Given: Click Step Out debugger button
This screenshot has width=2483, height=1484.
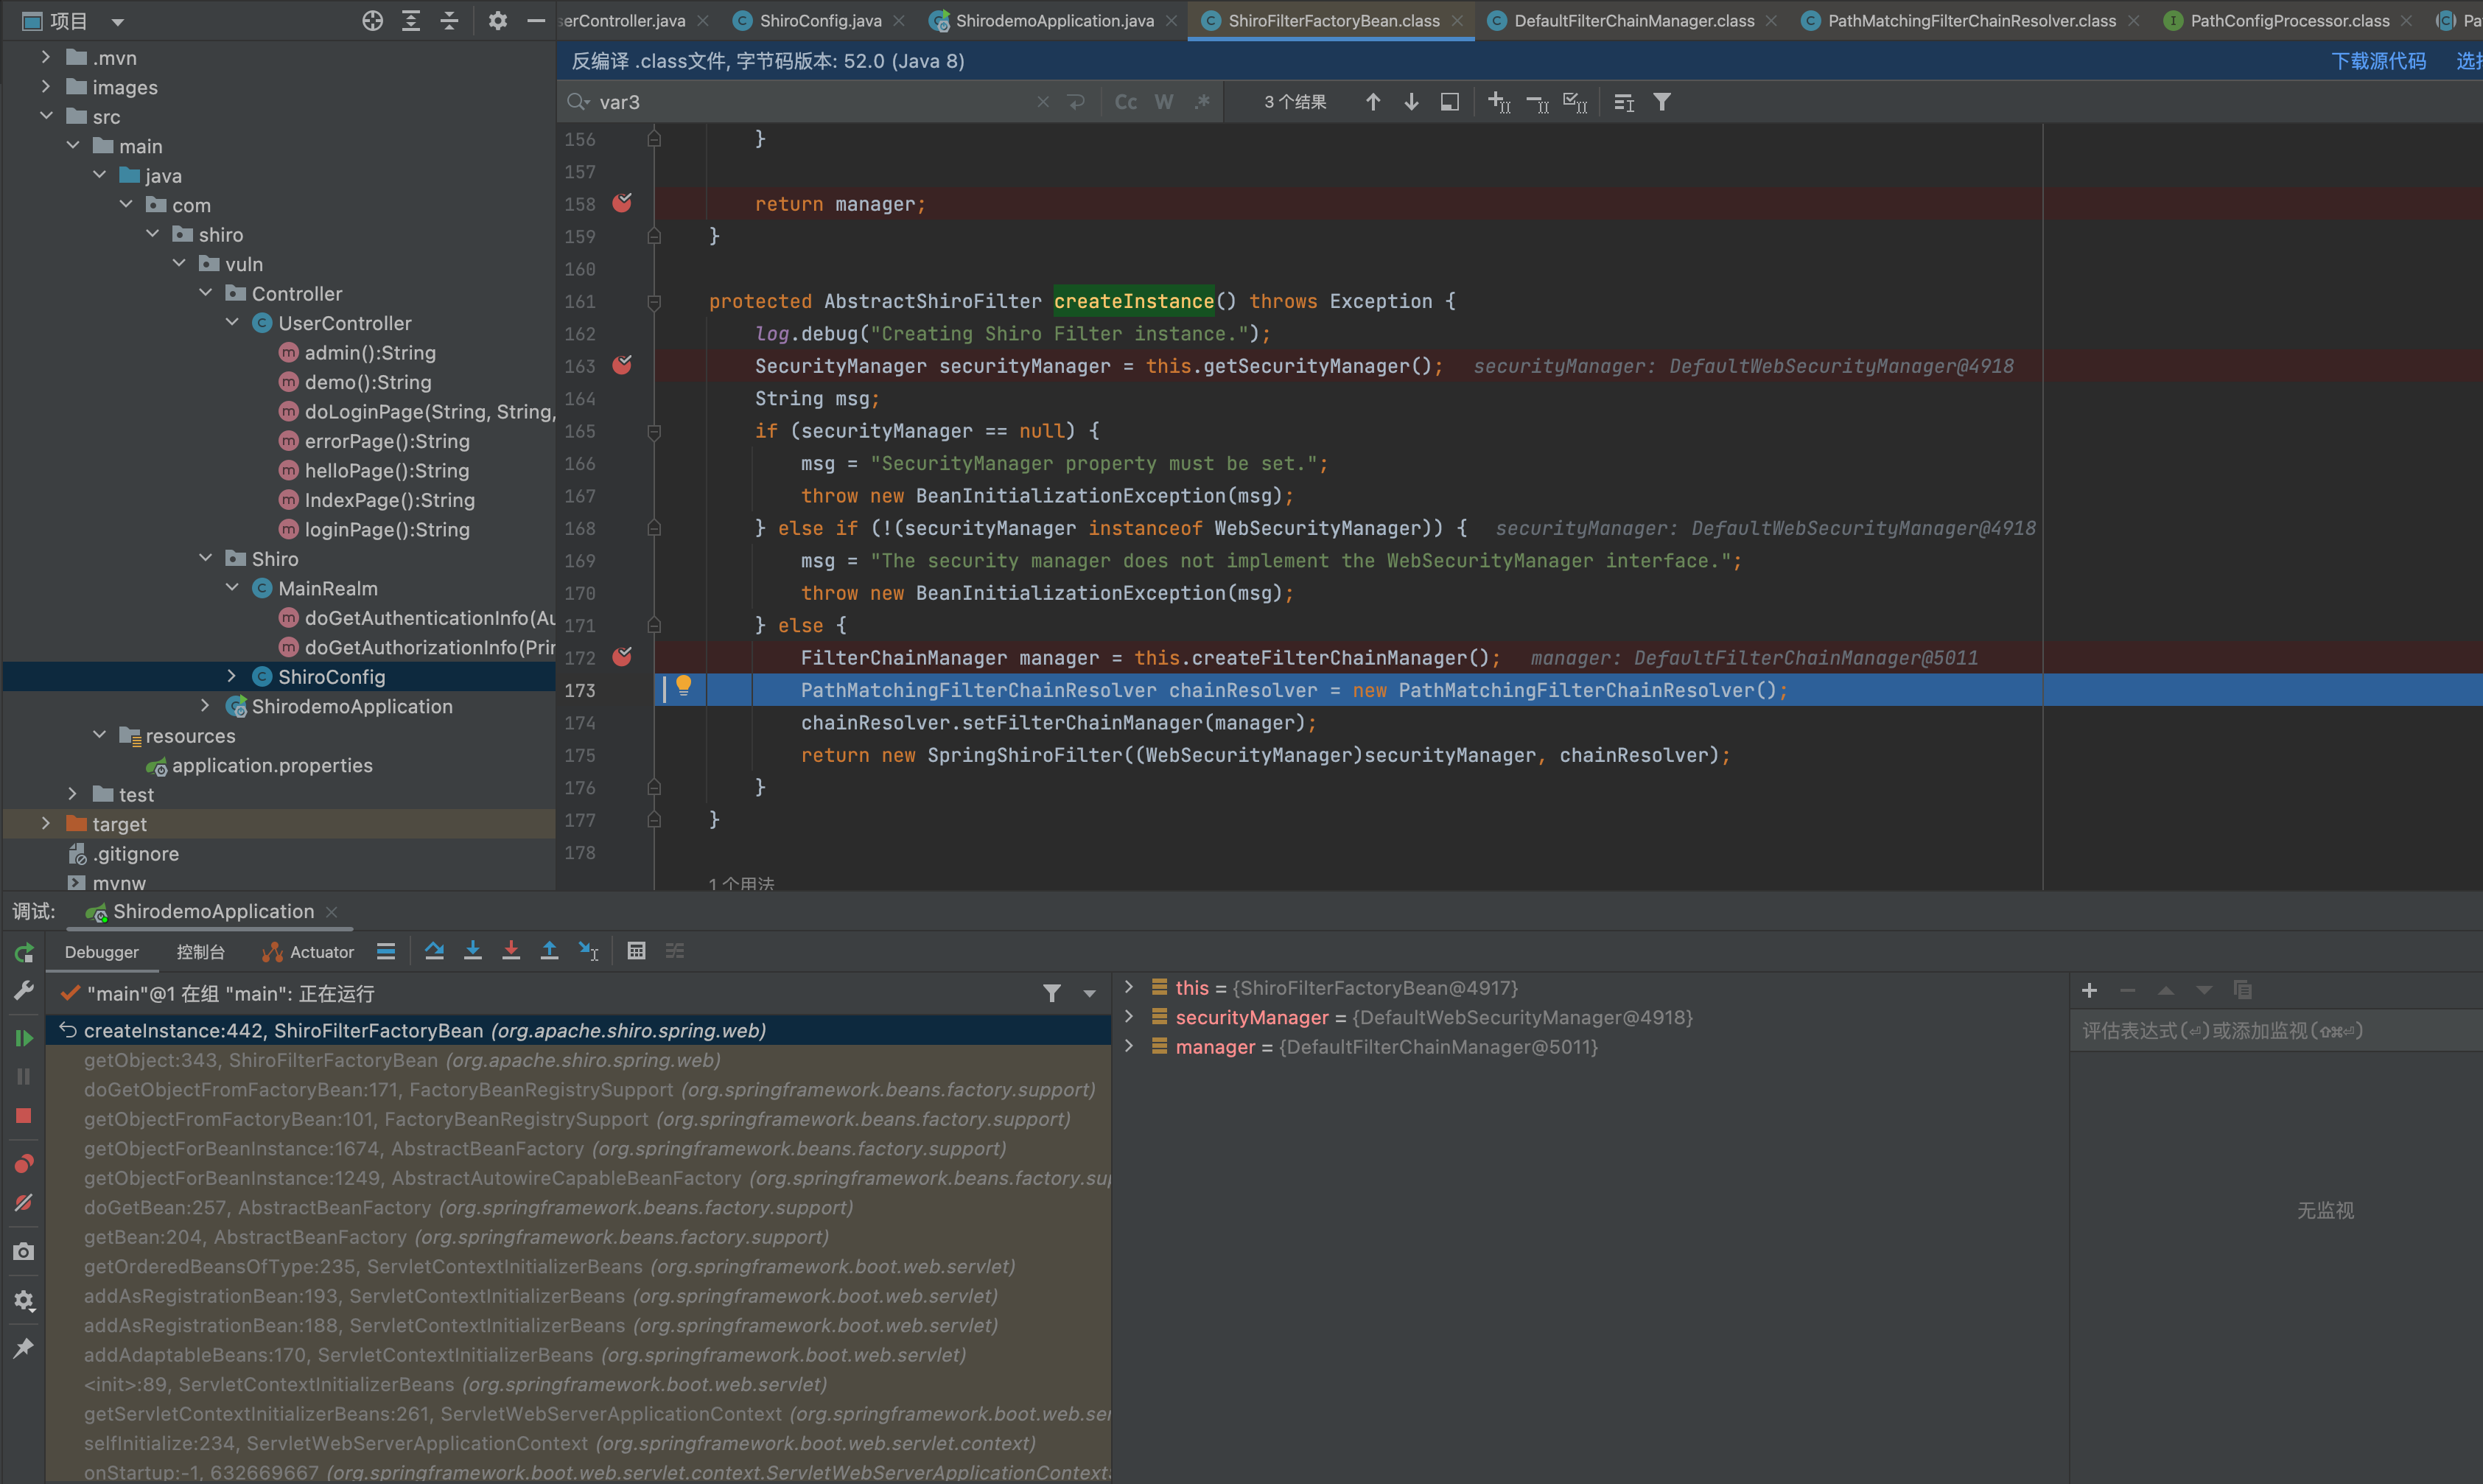Looking at the screenshot, I should pos(549,951).
